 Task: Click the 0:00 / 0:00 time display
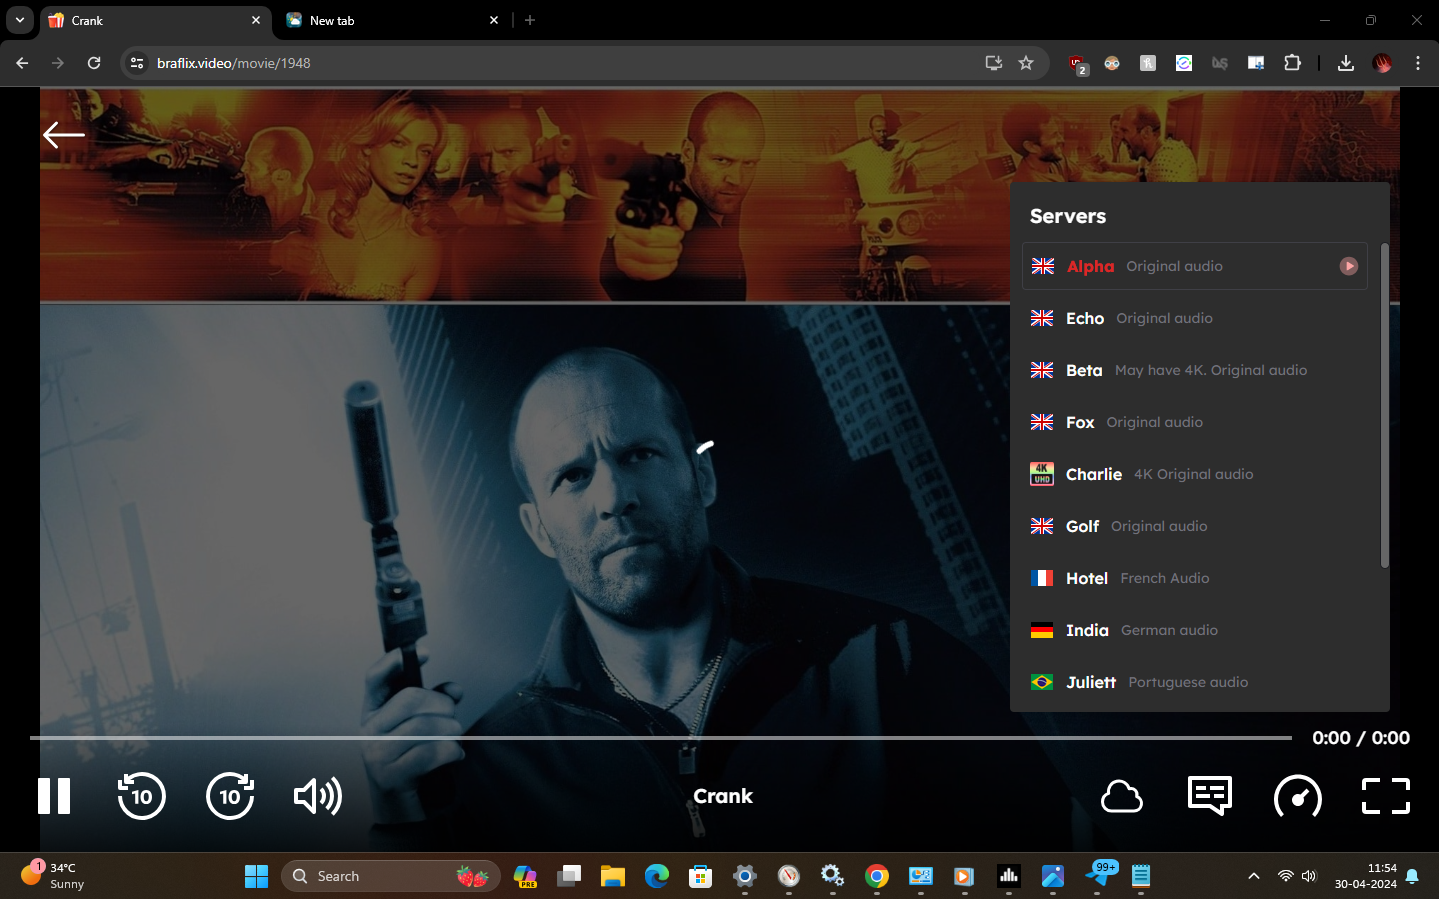(1361, 738)
